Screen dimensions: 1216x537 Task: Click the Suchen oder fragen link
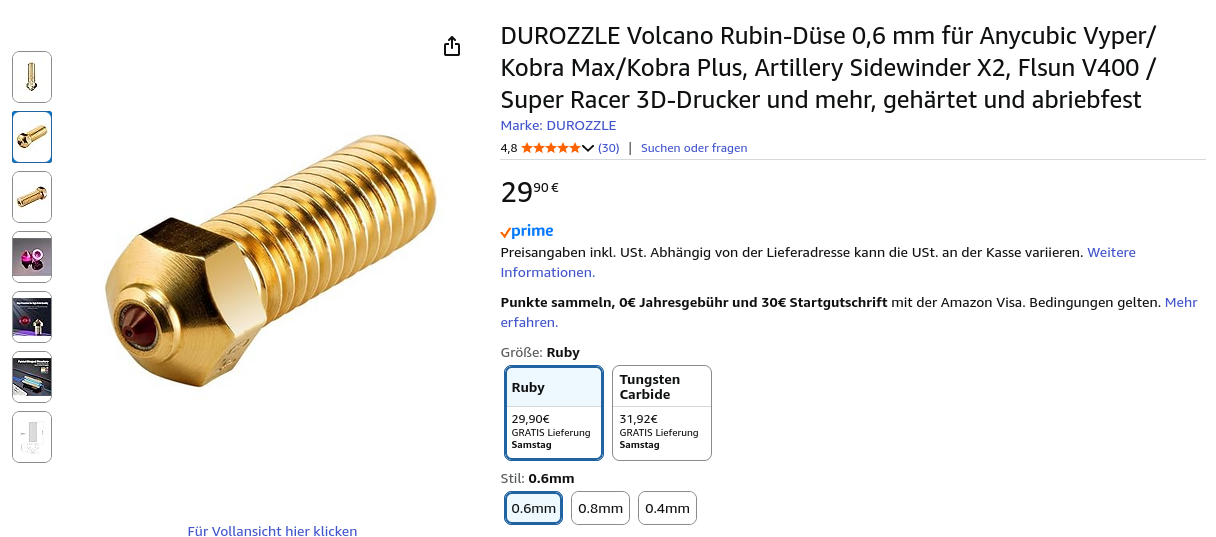coord(694,148)
